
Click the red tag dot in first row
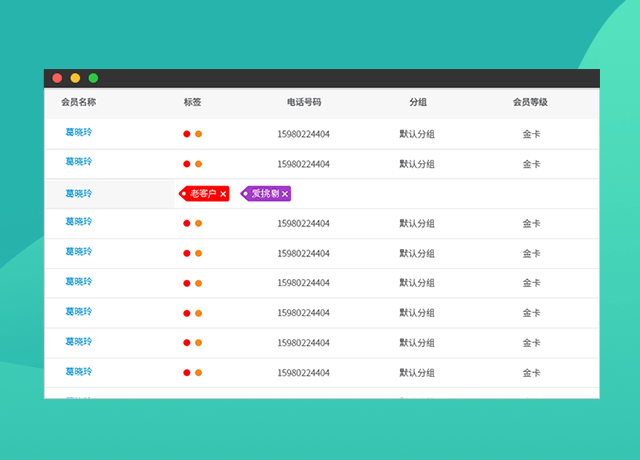click(x=187, y=134)
